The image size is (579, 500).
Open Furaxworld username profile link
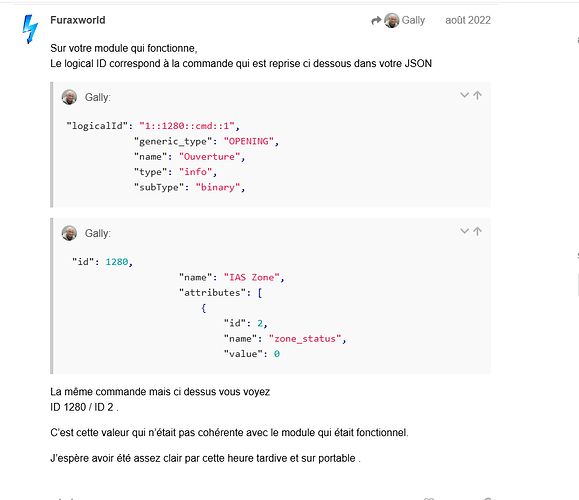pos(78,20)
